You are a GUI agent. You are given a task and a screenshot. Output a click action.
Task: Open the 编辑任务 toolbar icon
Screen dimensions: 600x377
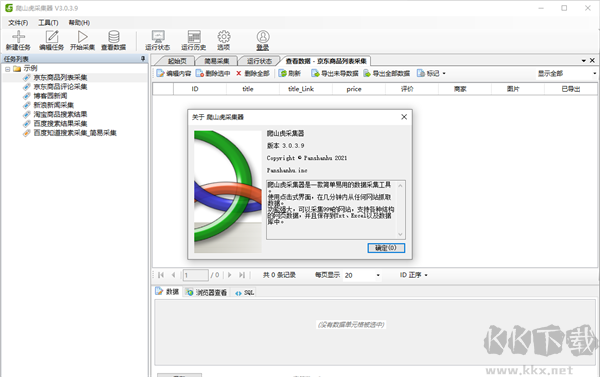click(x=51, y=40)
